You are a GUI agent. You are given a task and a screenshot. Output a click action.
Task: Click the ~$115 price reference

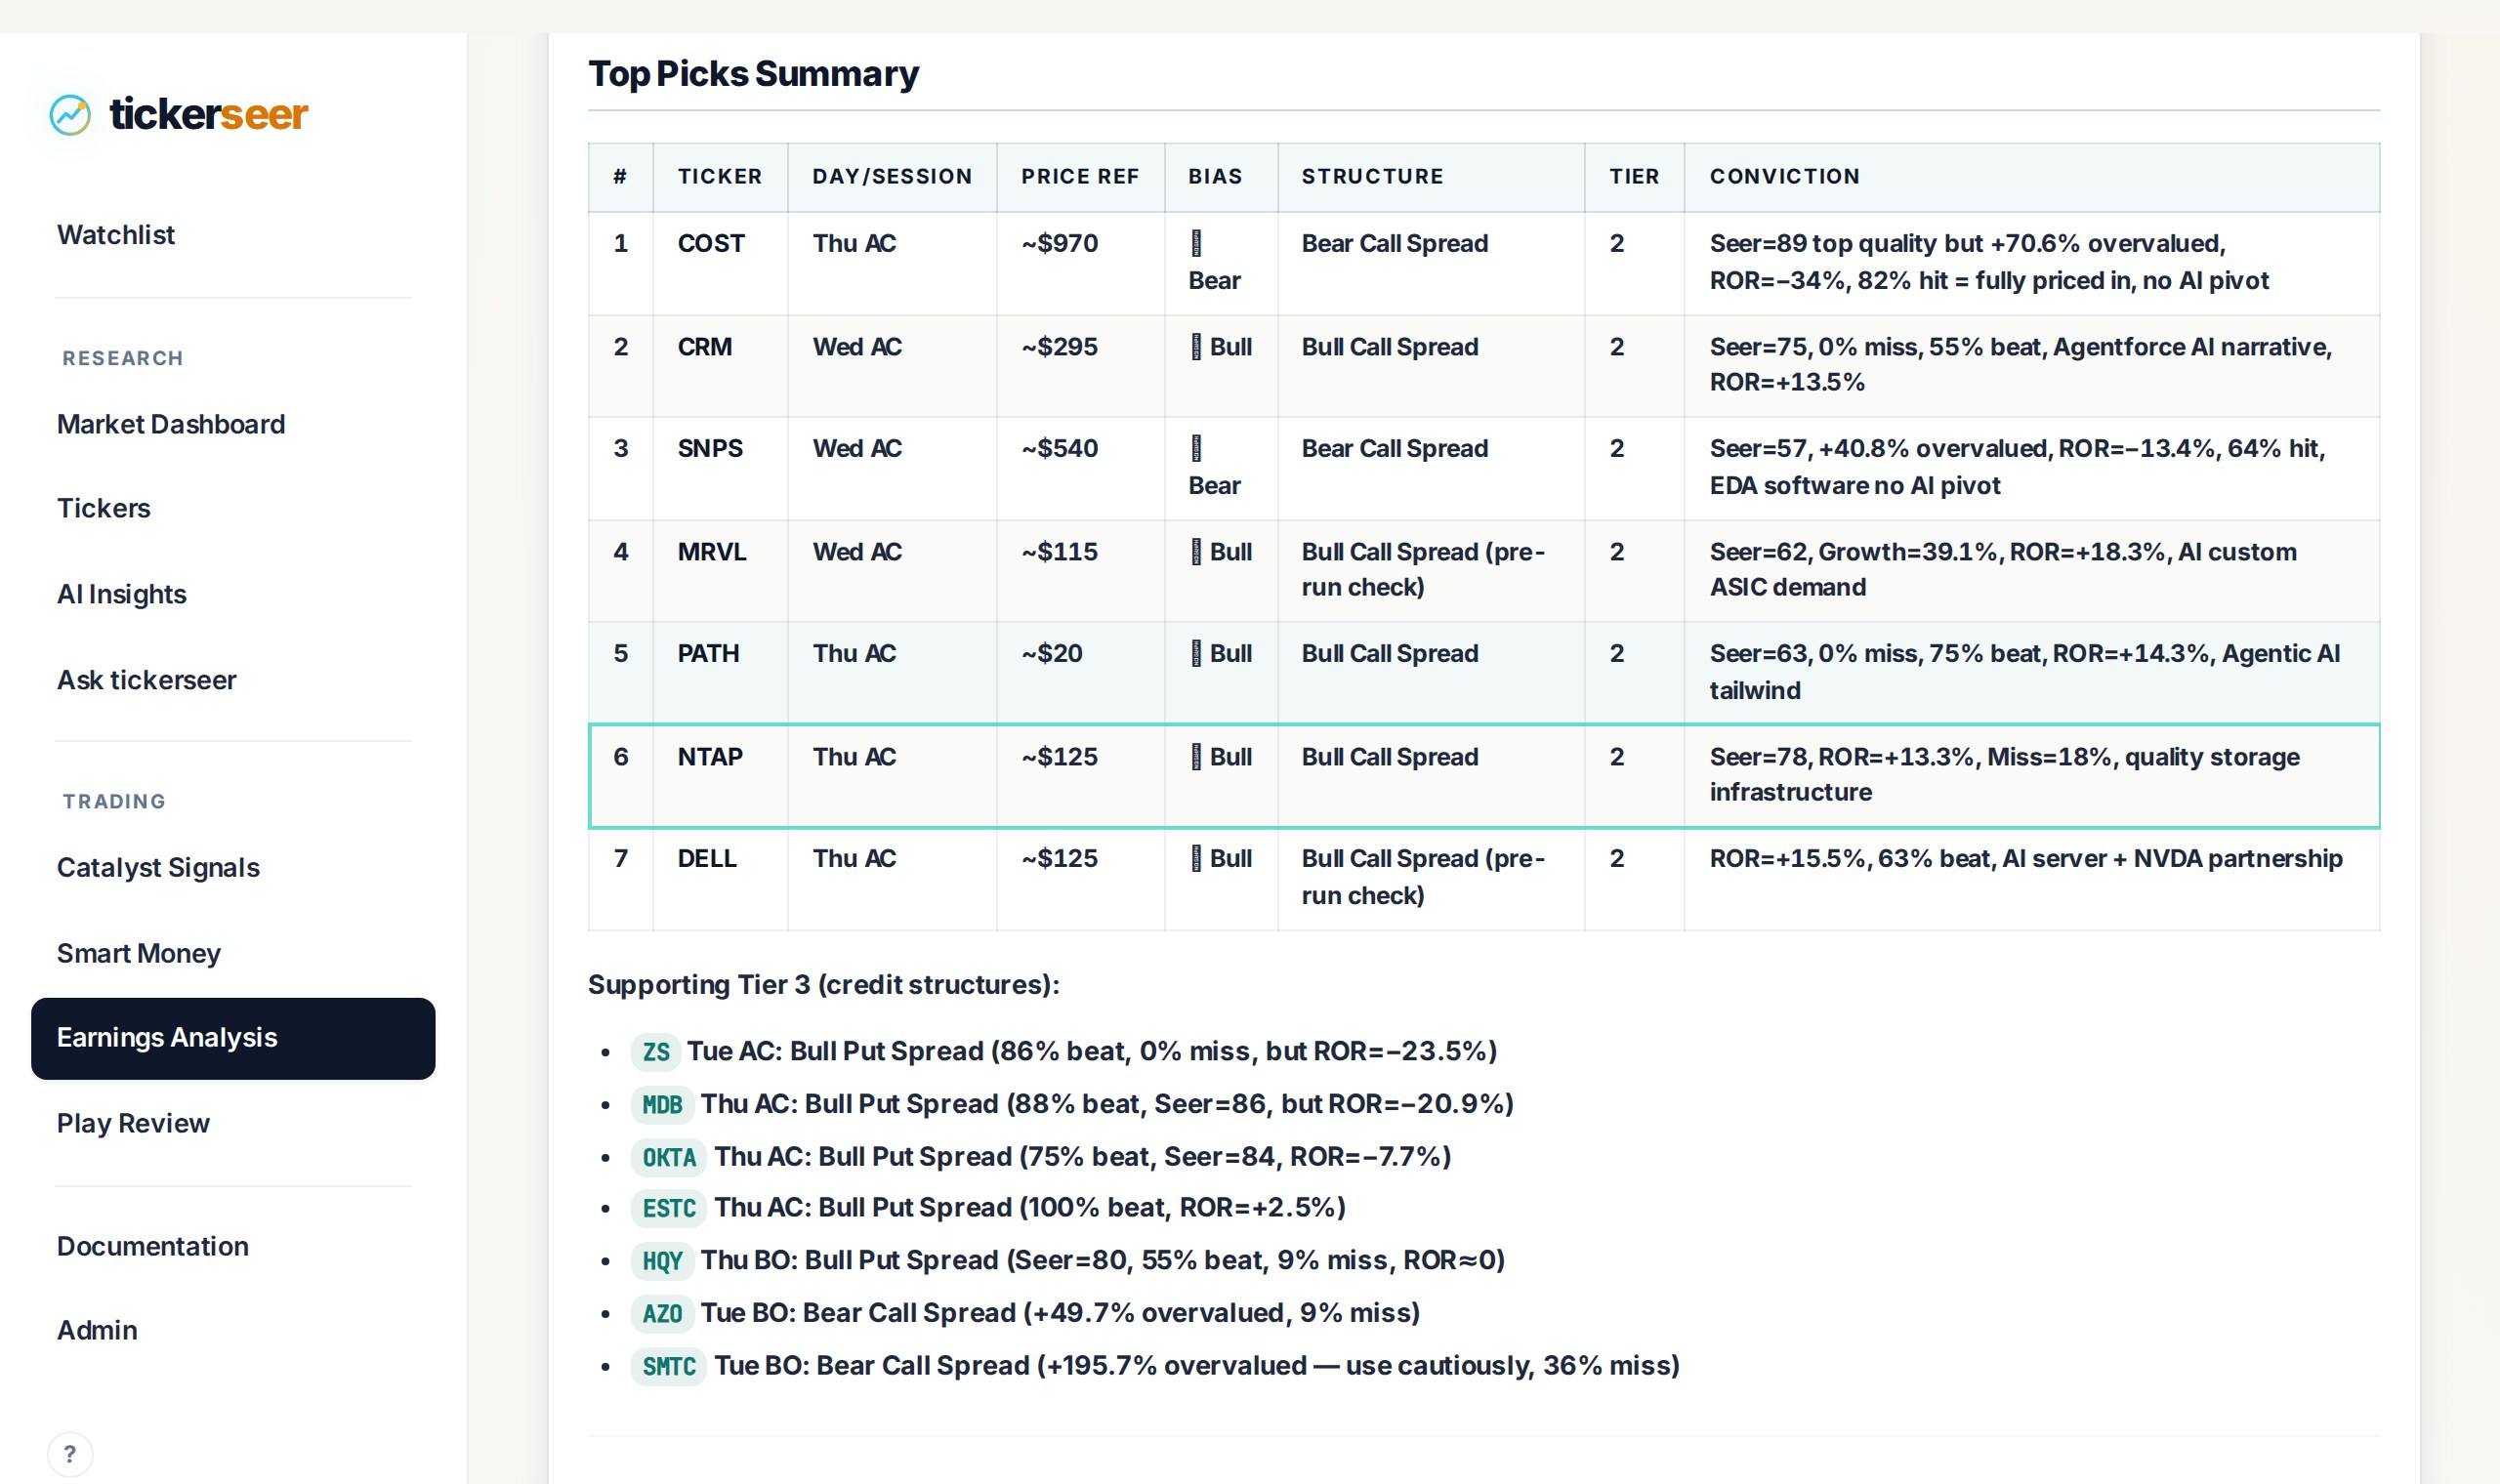1059,552
